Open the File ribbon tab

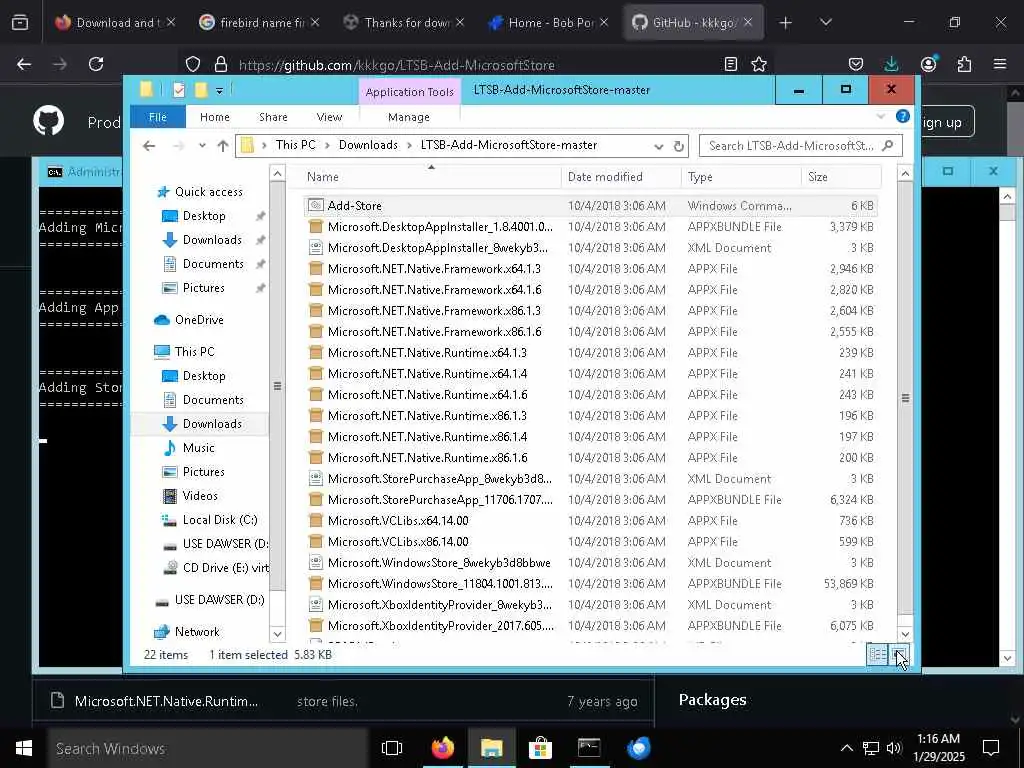[x=158, y=117]
